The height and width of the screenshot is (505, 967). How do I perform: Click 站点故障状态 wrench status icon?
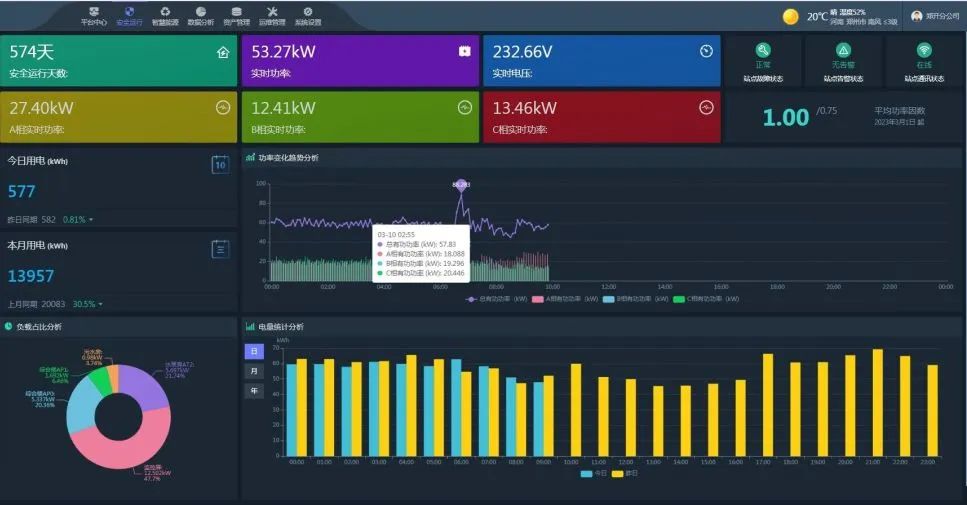[x=763, y=51]
